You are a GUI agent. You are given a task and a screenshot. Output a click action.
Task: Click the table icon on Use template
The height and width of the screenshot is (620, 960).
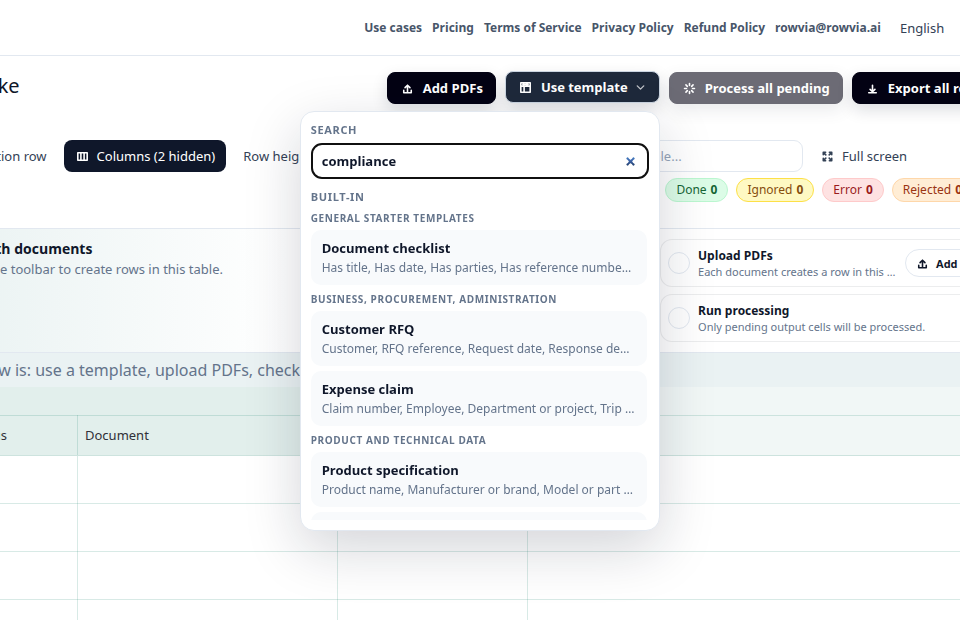(x=525, y=88)
